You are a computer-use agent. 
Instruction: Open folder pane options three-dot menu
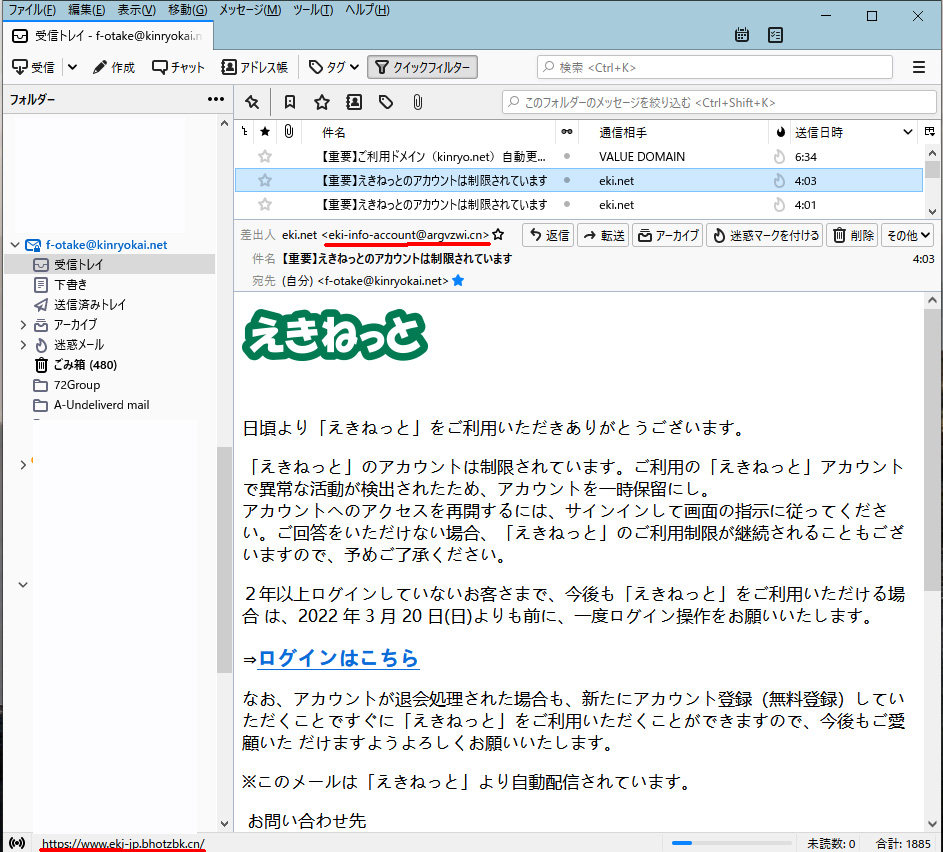(215, 99)
